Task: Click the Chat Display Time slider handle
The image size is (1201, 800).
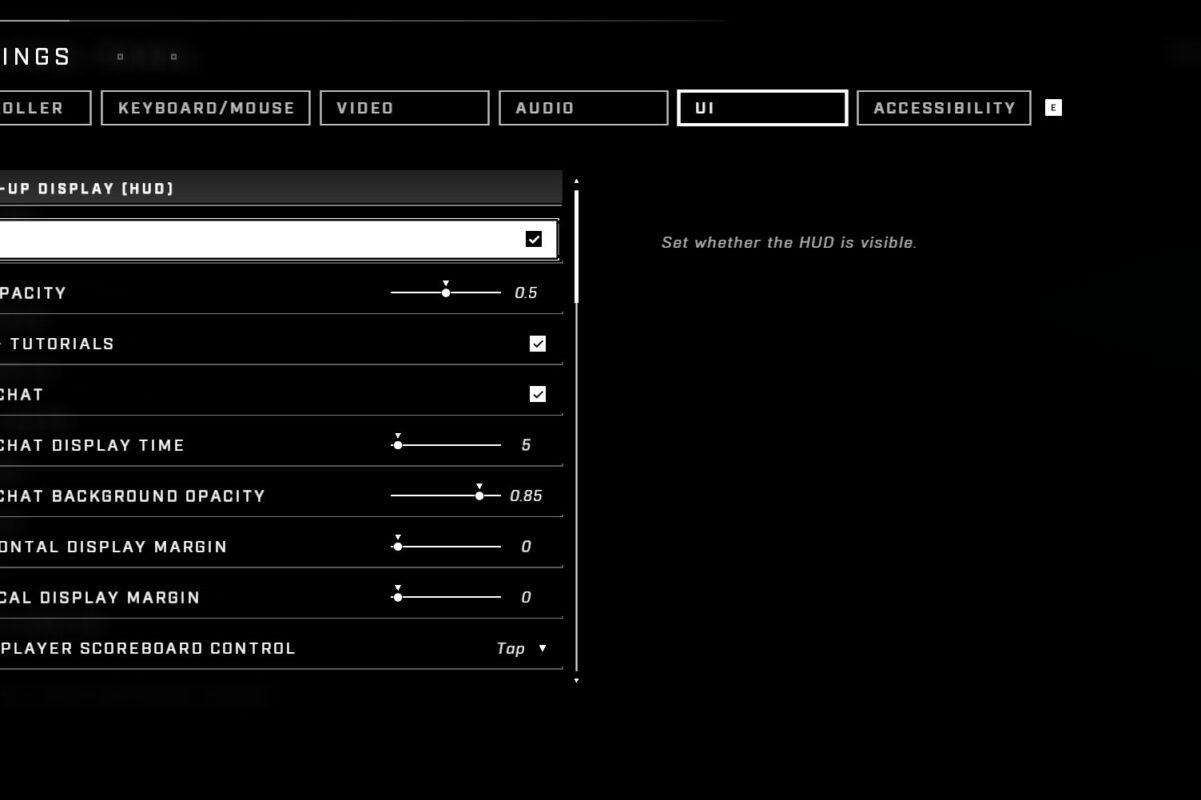Action: tap(398, 445)
